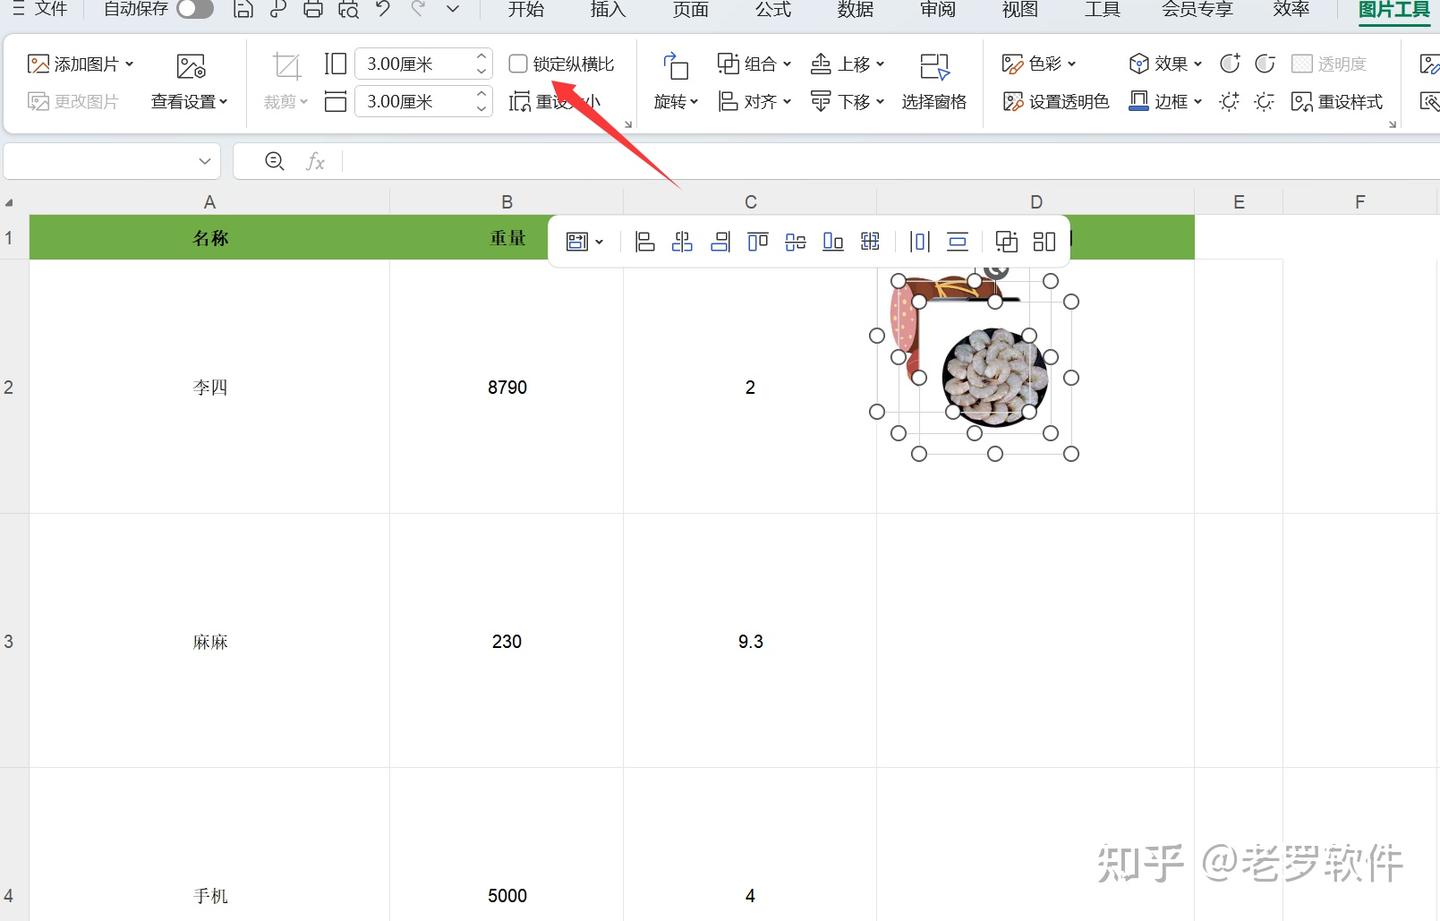Open the 选择窗格 selection pane

(934, 82)
